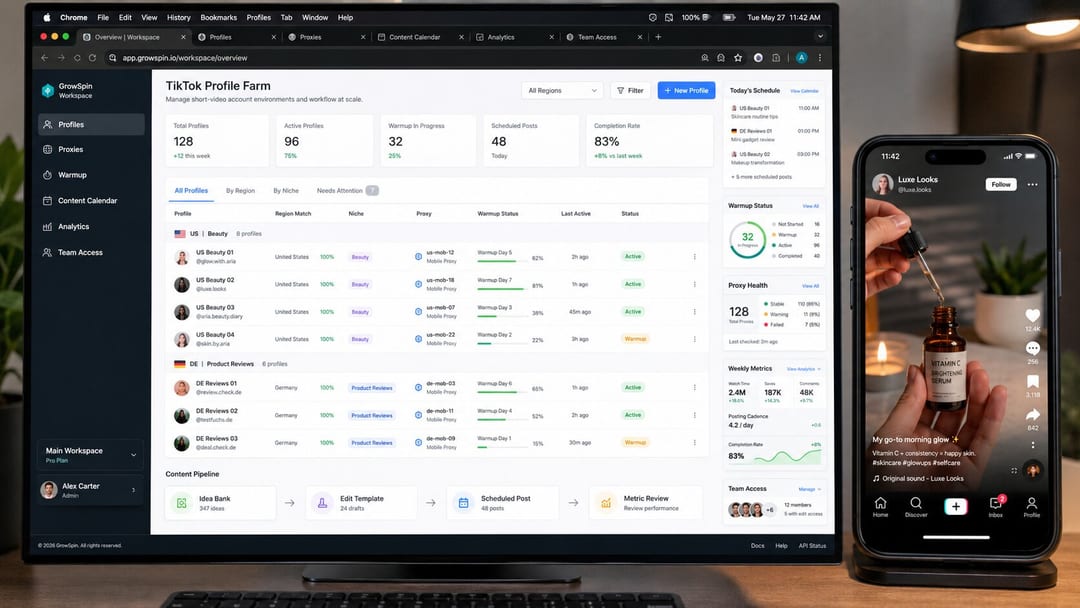Open the Apple menu
The image size is (1080, 608).
[x=47, y=17]
